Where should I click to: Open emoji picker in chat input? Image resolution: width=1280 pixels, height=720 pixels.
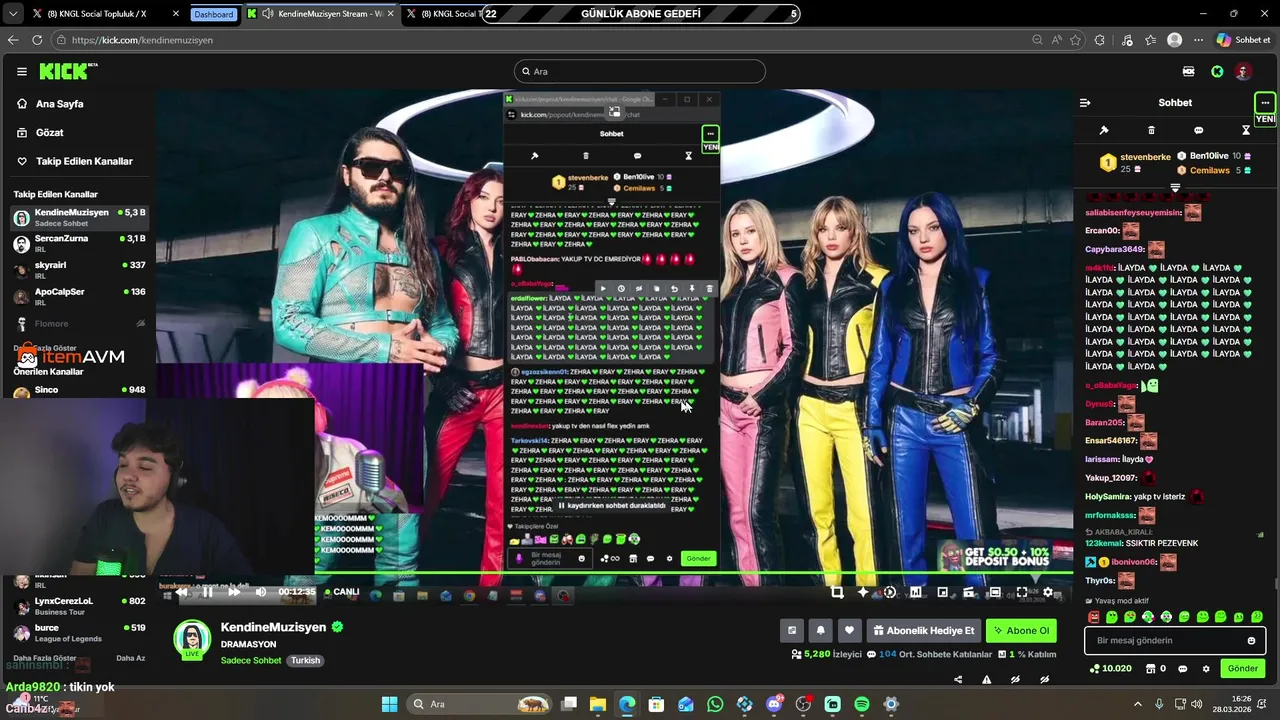[1251, 640]
